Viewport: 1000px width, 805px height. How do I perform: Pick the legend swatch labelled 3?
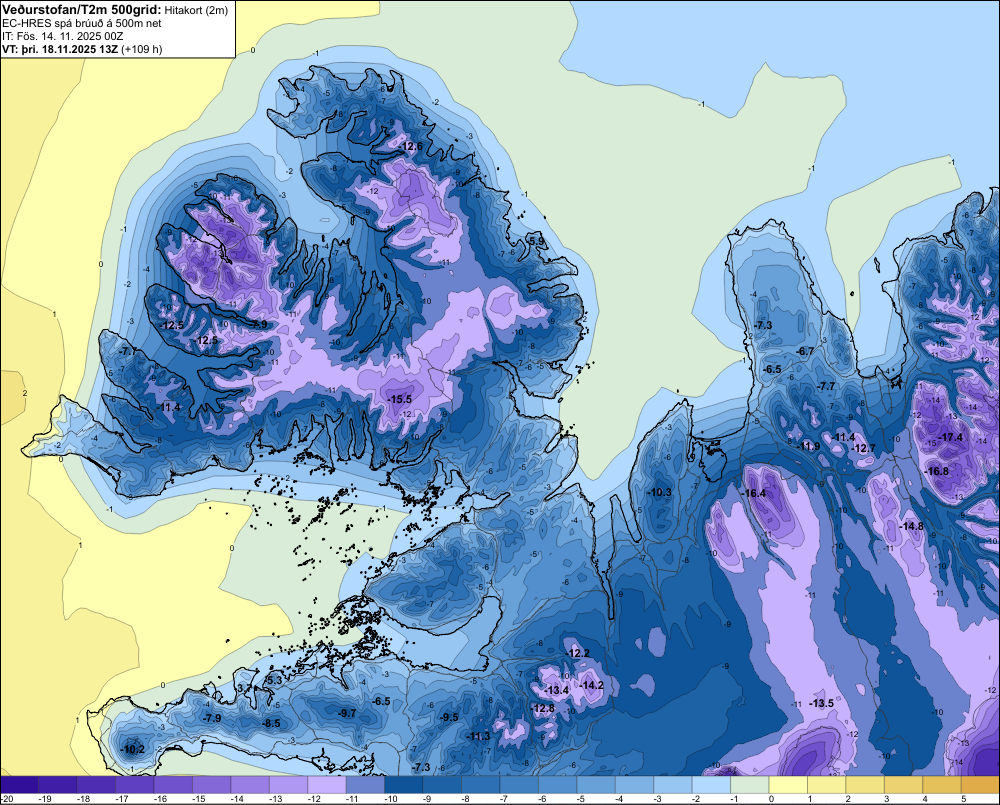904,785
